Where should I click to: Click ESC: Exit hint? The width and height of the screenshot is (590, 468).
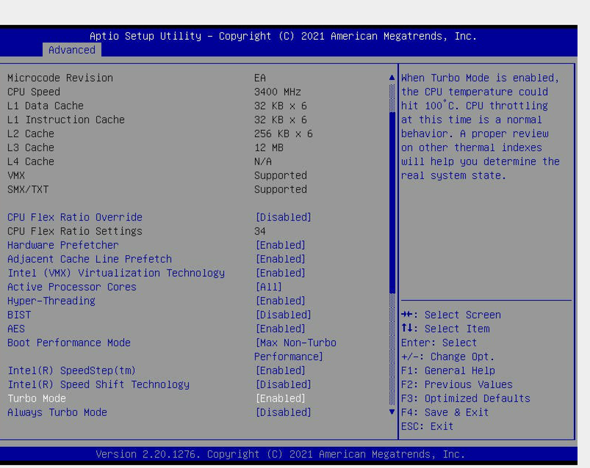(x=427, y=426)
